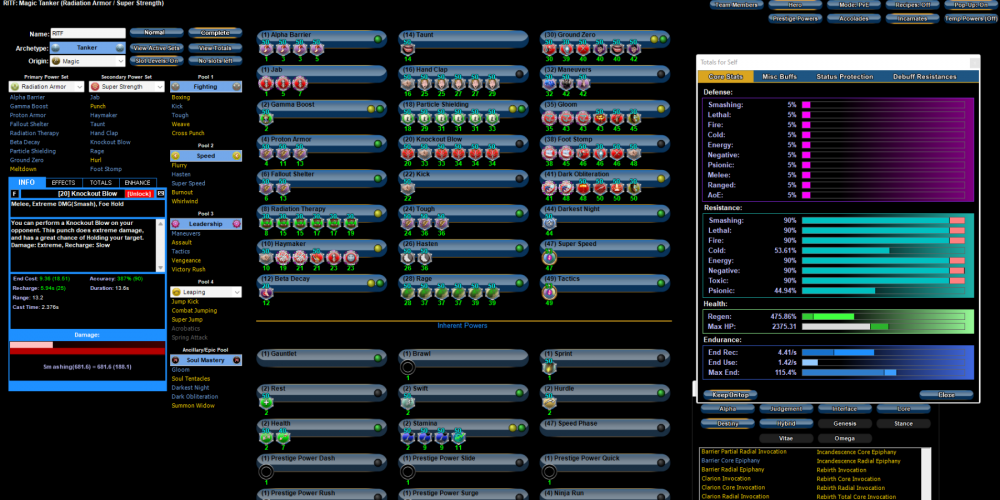The width and height of the screenshot is (1000, 500).
Task: Click the Sprint inherent power slot icon
Action: coord(550,368)
